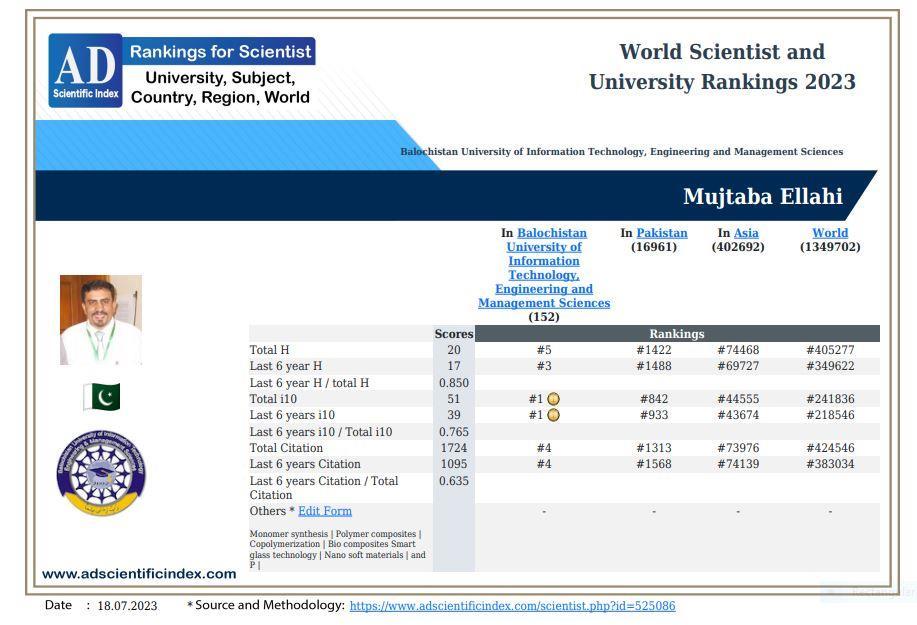Viewport: 917px width, 625px height.
Task: Click Total i10 Asia rank #44555
Action: tap(738, 399)
